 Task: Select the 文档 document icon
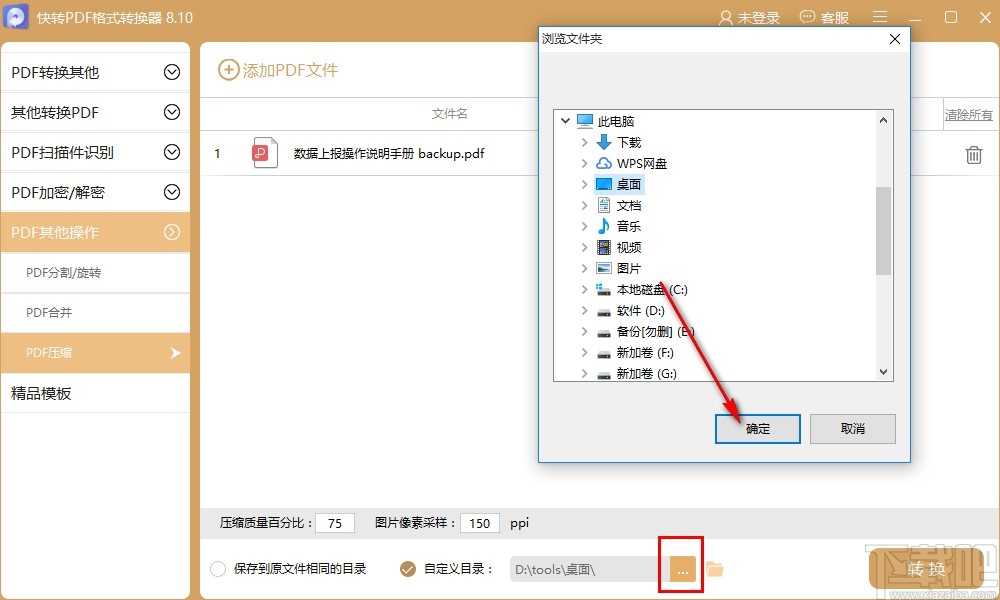603,205
